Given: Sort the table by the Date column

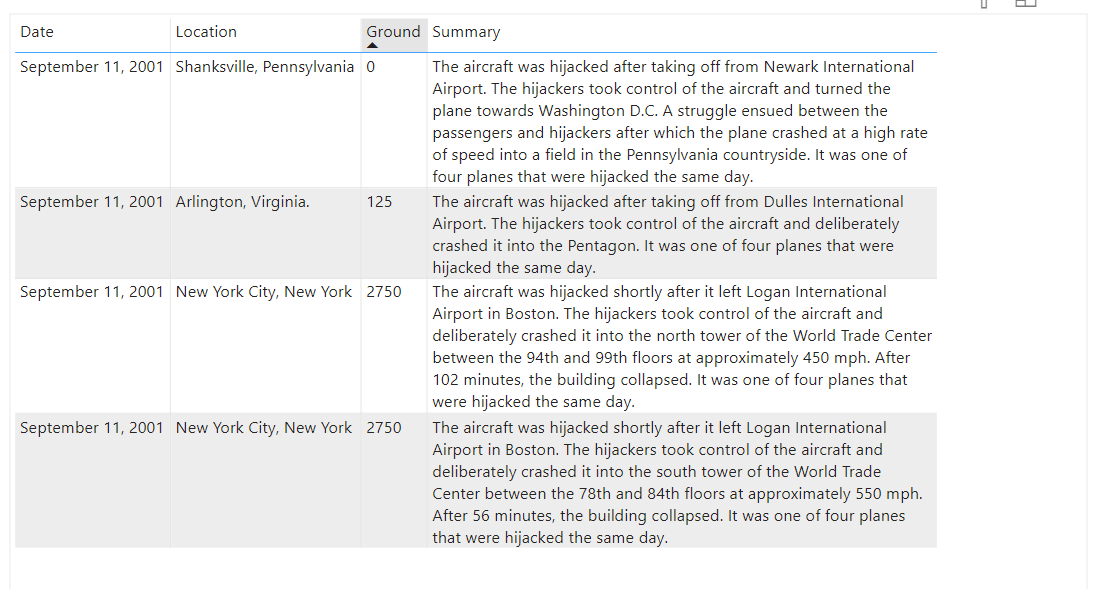Looking at the screenshot, I should click(36, 31).
